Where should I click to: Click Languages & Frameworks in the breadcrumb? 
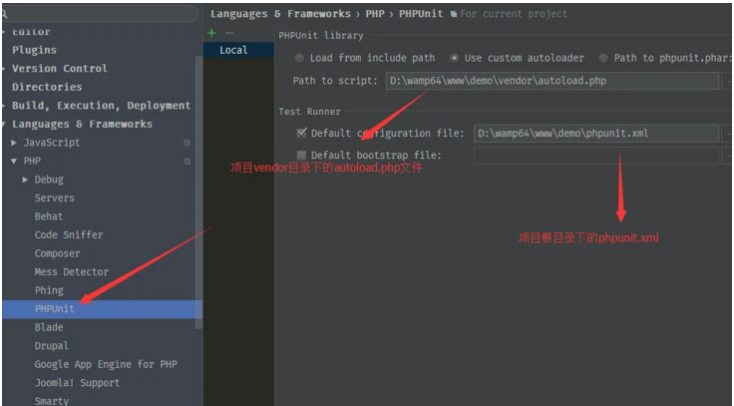280,14
